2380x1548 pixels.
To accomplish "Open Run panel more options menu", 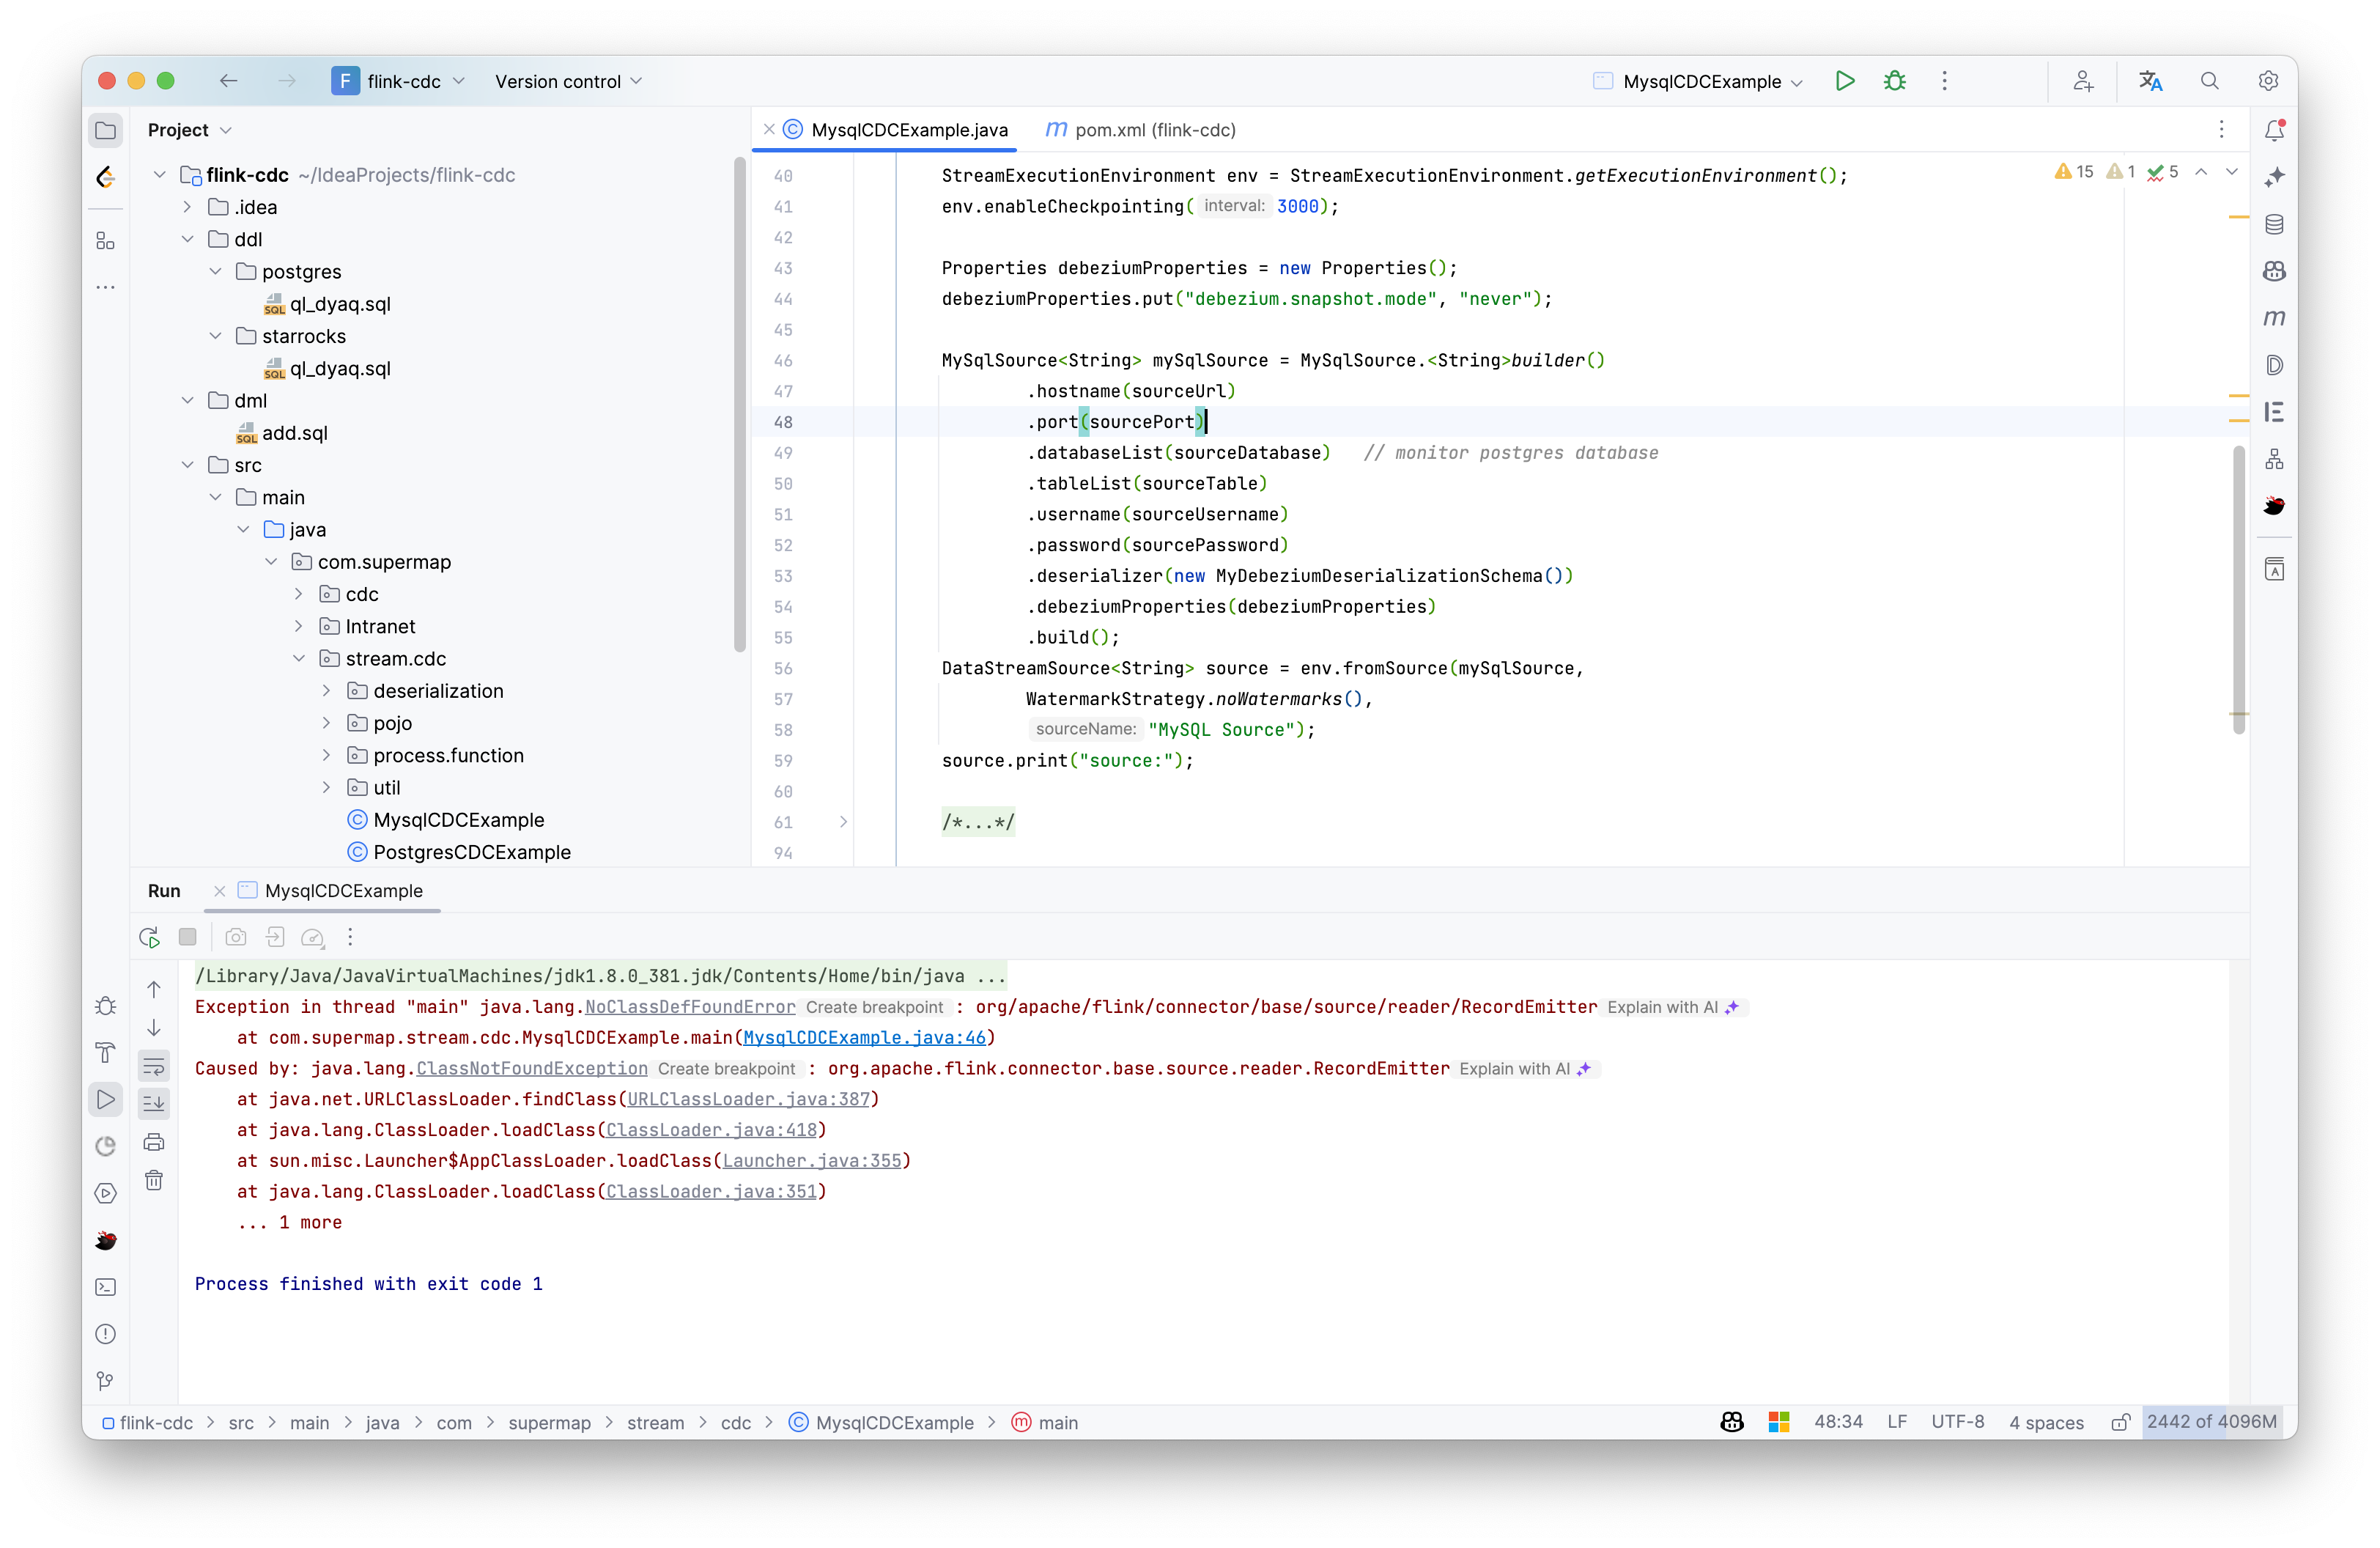I will (x=350, y=937).
